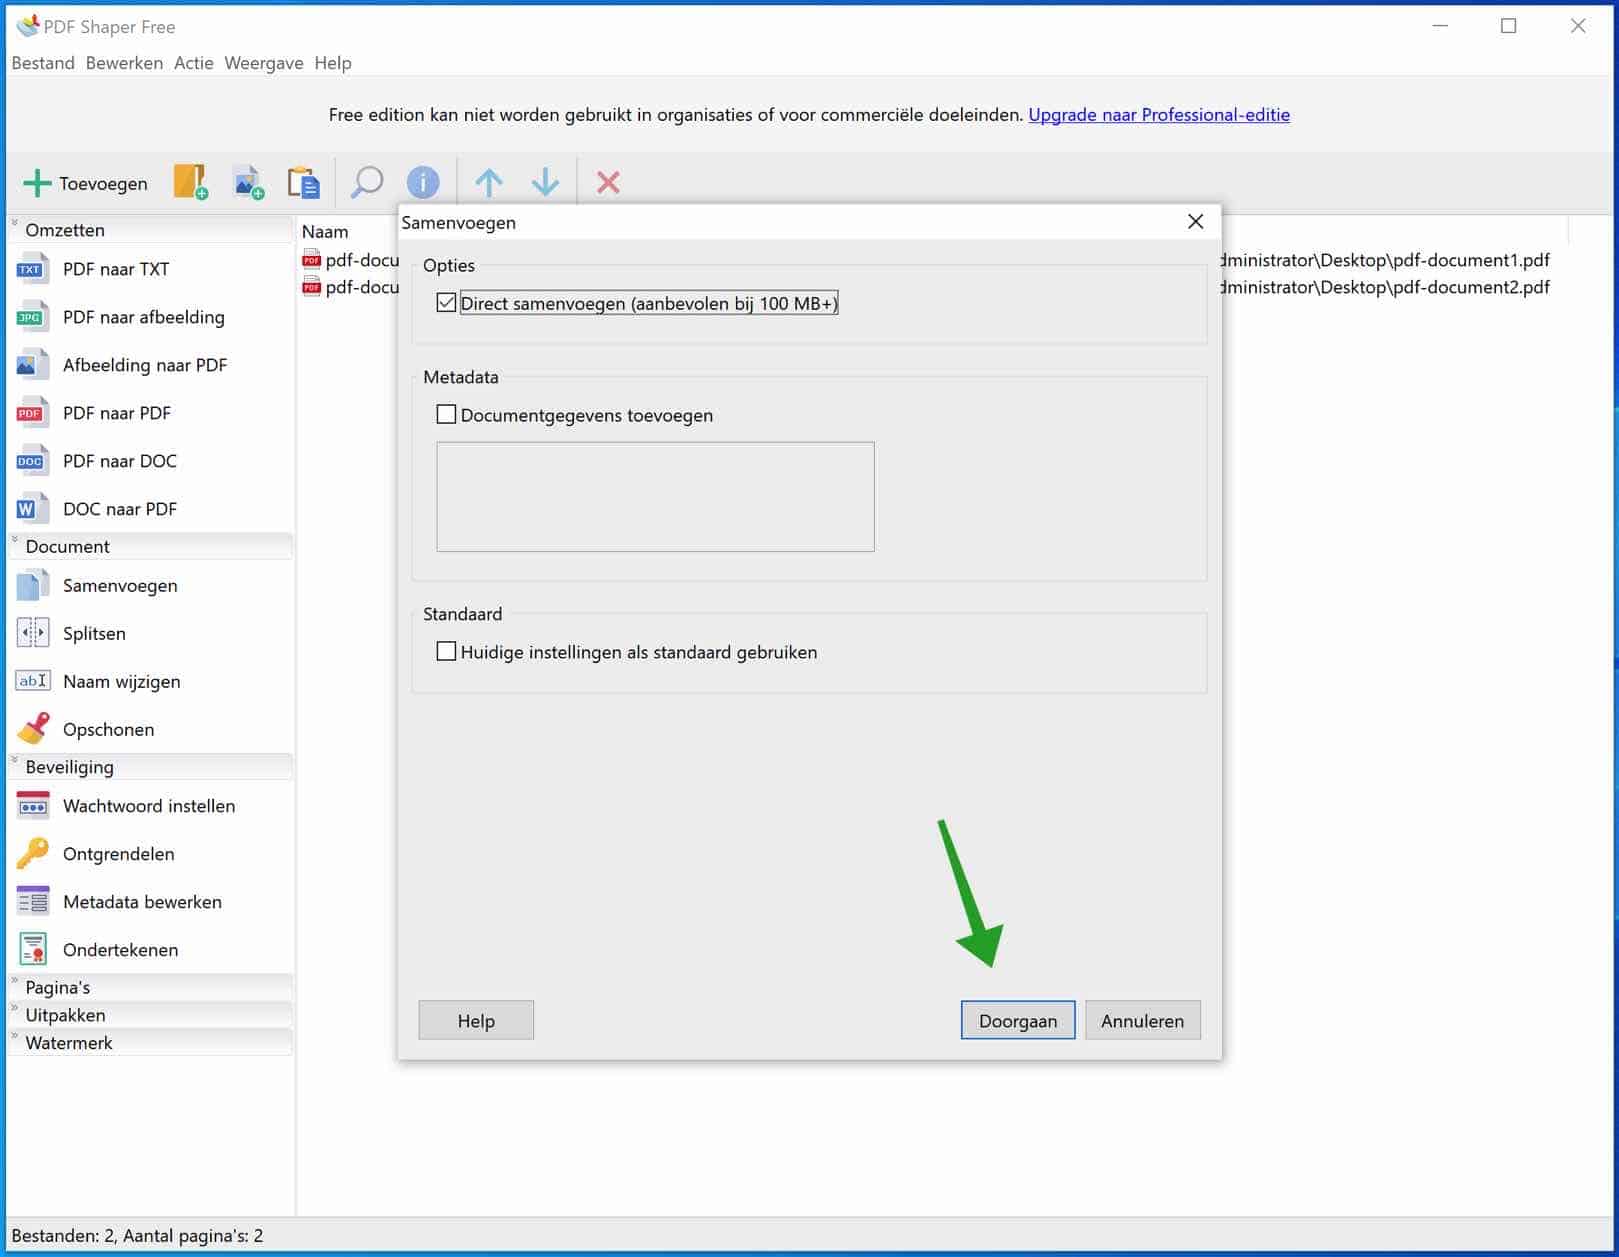Uncheck Direct samenvoegen option

click(x=447, y=303)
